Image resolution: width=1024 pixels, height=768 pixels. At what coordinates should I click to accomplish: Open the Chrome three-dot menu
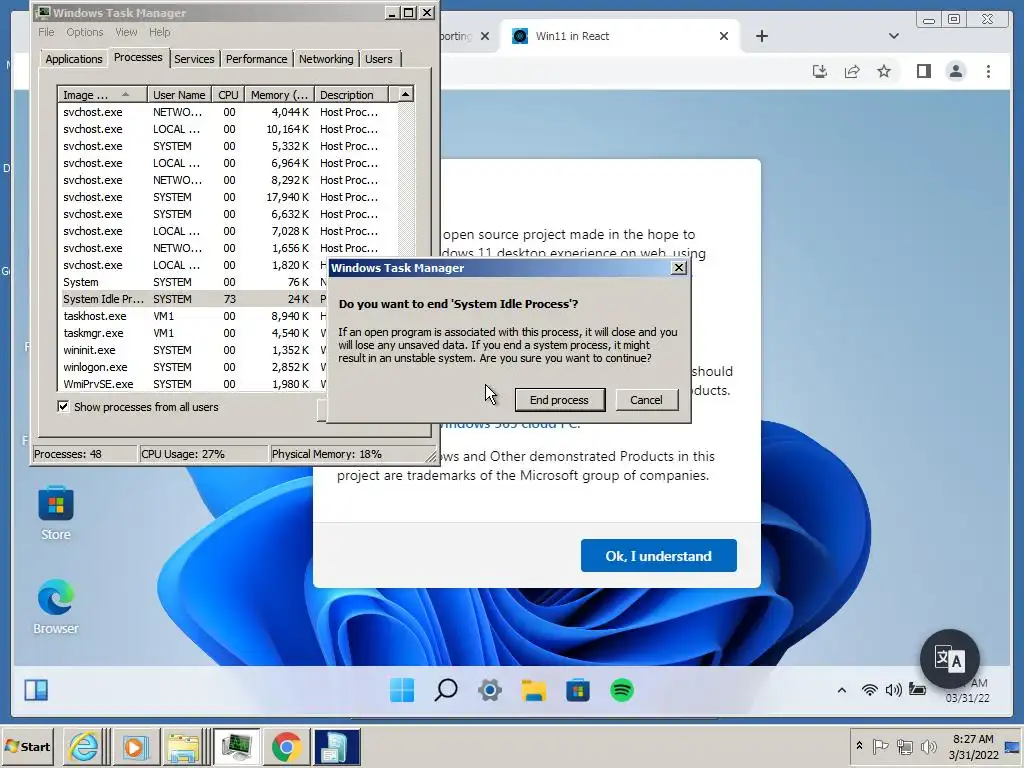pos(988,71)
